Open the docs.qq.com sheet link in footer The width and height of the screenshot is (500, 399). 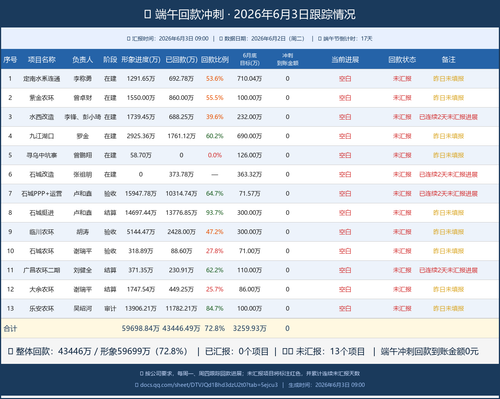point(208,385)
